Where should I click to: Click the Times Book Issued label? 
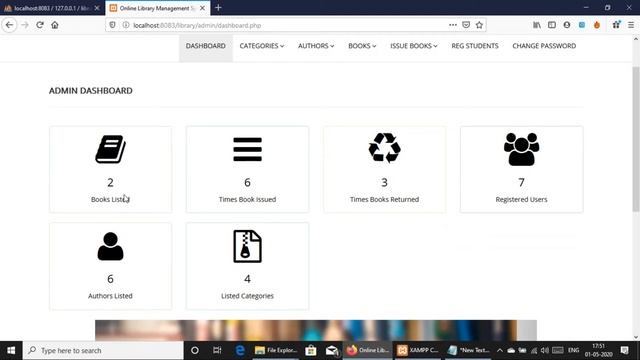point(247,199)
